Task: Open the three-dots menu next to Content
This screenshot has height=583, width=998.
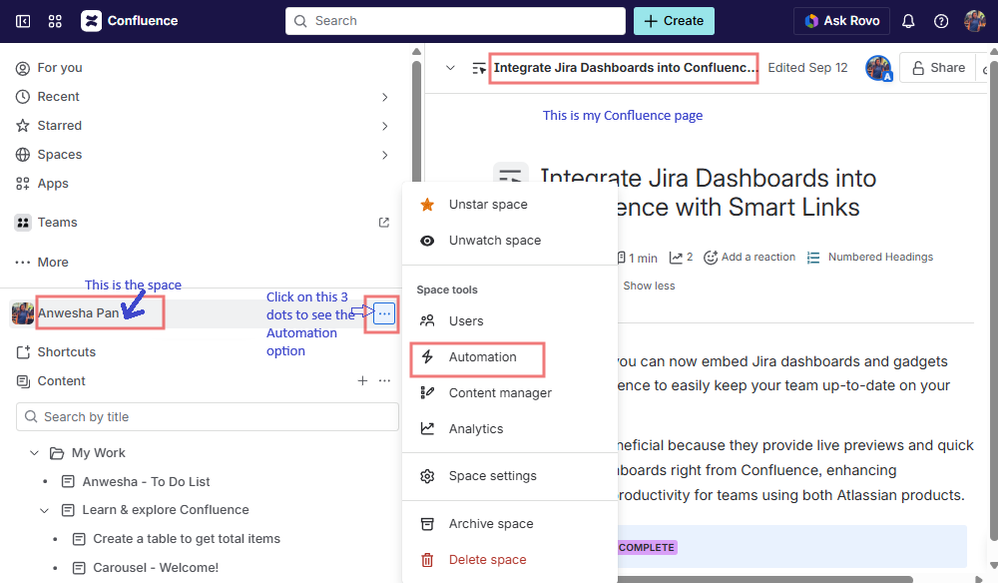Action: (x=384, y=381)
